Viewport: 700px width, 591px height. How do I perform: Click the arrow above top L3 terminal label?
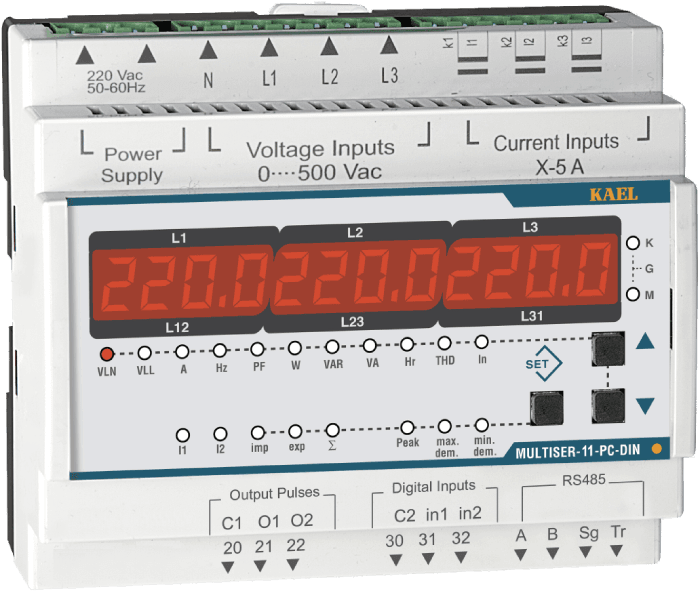389,45
